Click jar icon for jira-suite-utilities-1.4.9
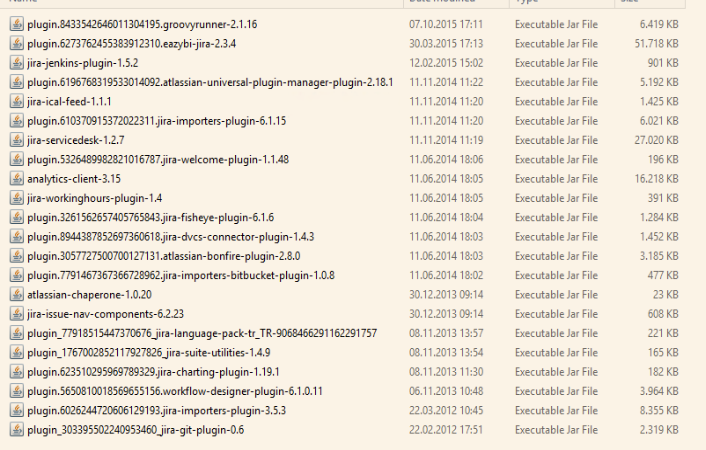Viewport: 706px width, 450px height. tap(17, 353)
